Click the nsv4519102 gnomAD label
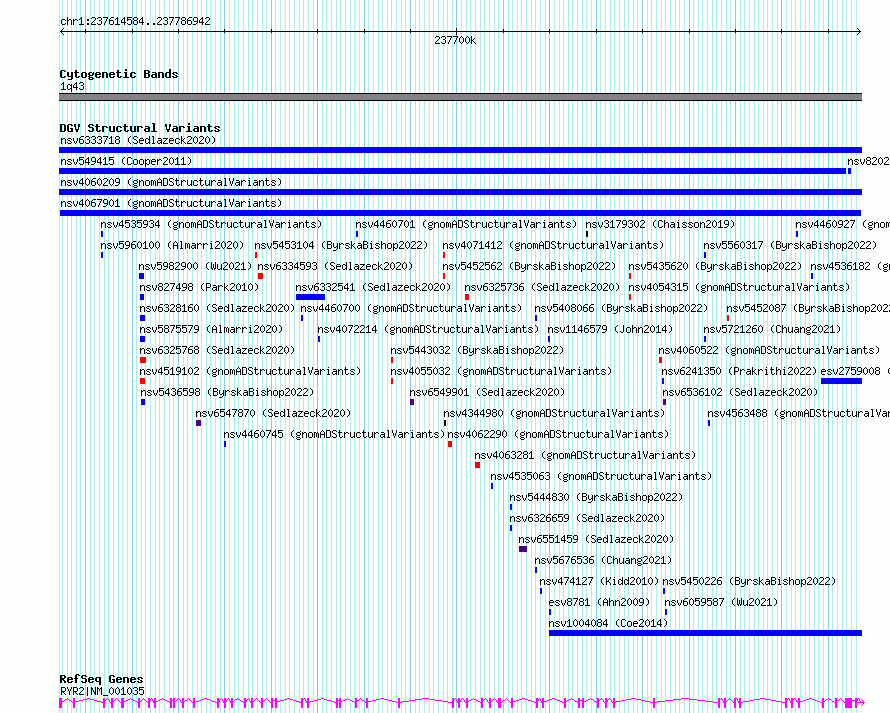The width and height of the screenshot is (890, 713). [250, 371]
